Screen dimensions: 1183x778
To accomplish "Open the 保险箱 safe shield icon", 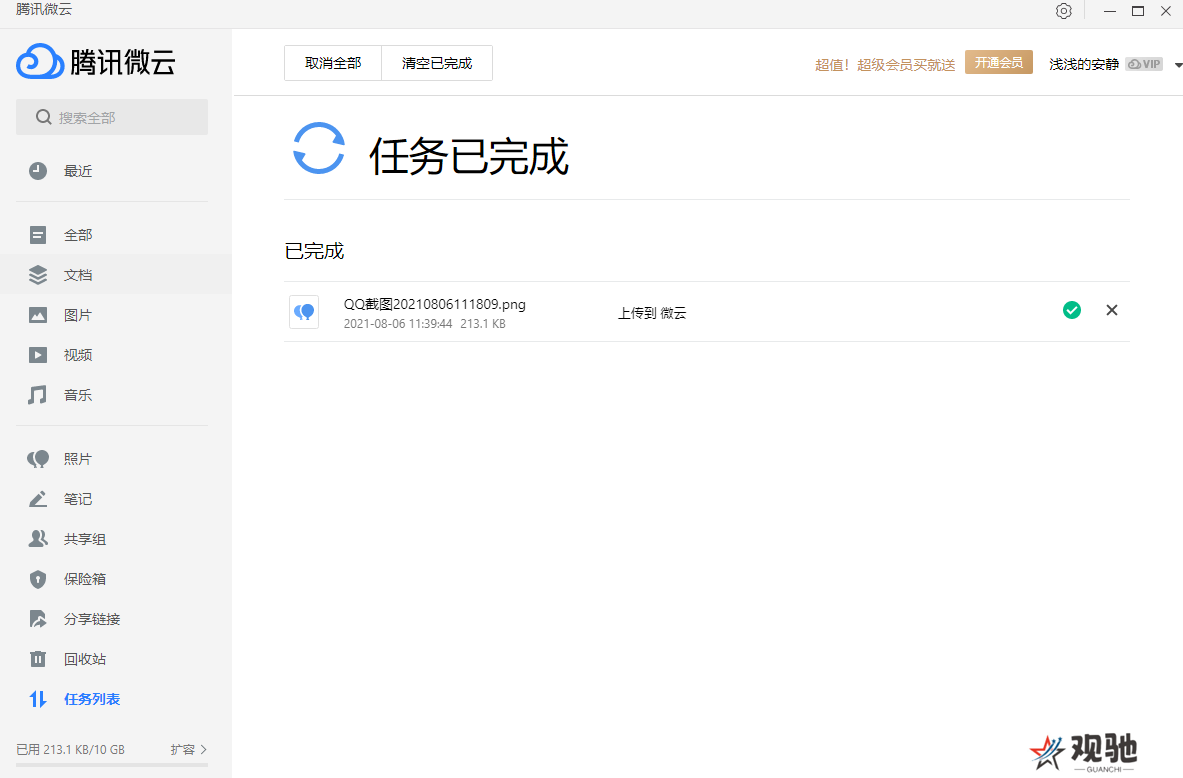I will coord(38,579).
